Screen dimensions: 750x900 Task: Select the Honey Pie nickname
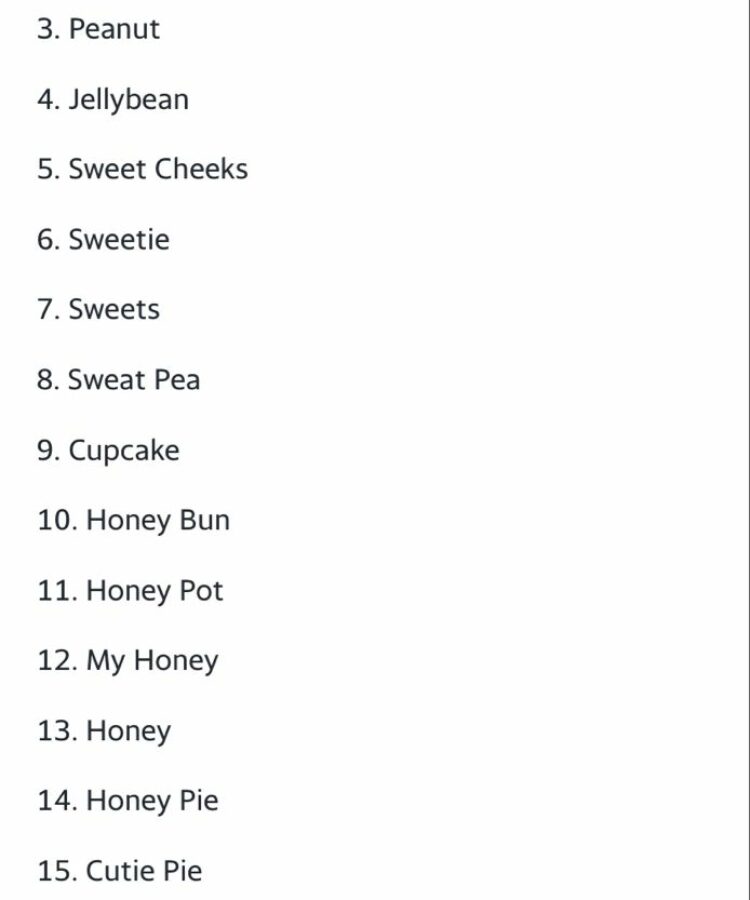(x=152, y=801)
